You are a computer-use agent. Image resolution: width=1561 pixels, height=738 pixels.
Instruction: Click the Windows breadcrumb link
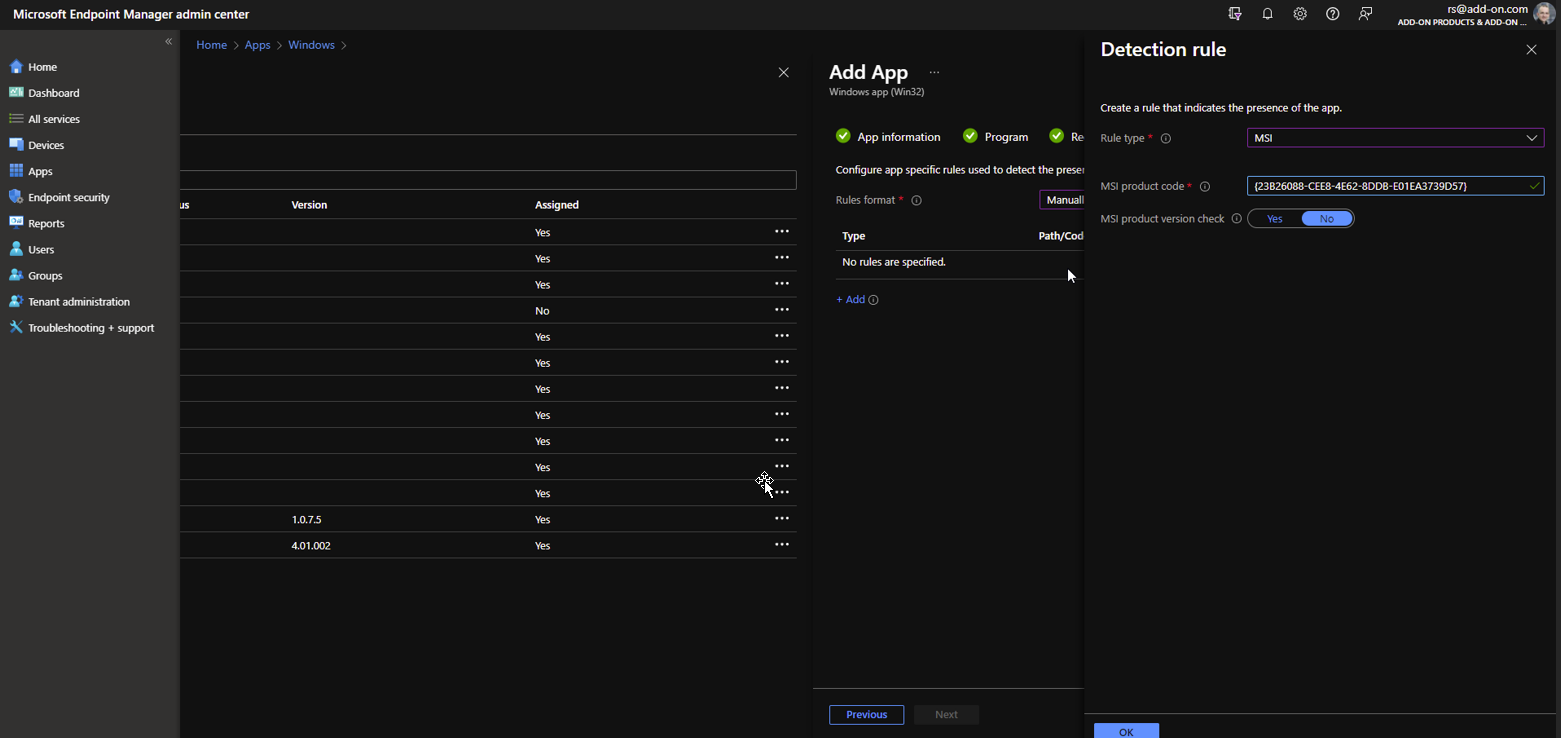tap(311, 45)
